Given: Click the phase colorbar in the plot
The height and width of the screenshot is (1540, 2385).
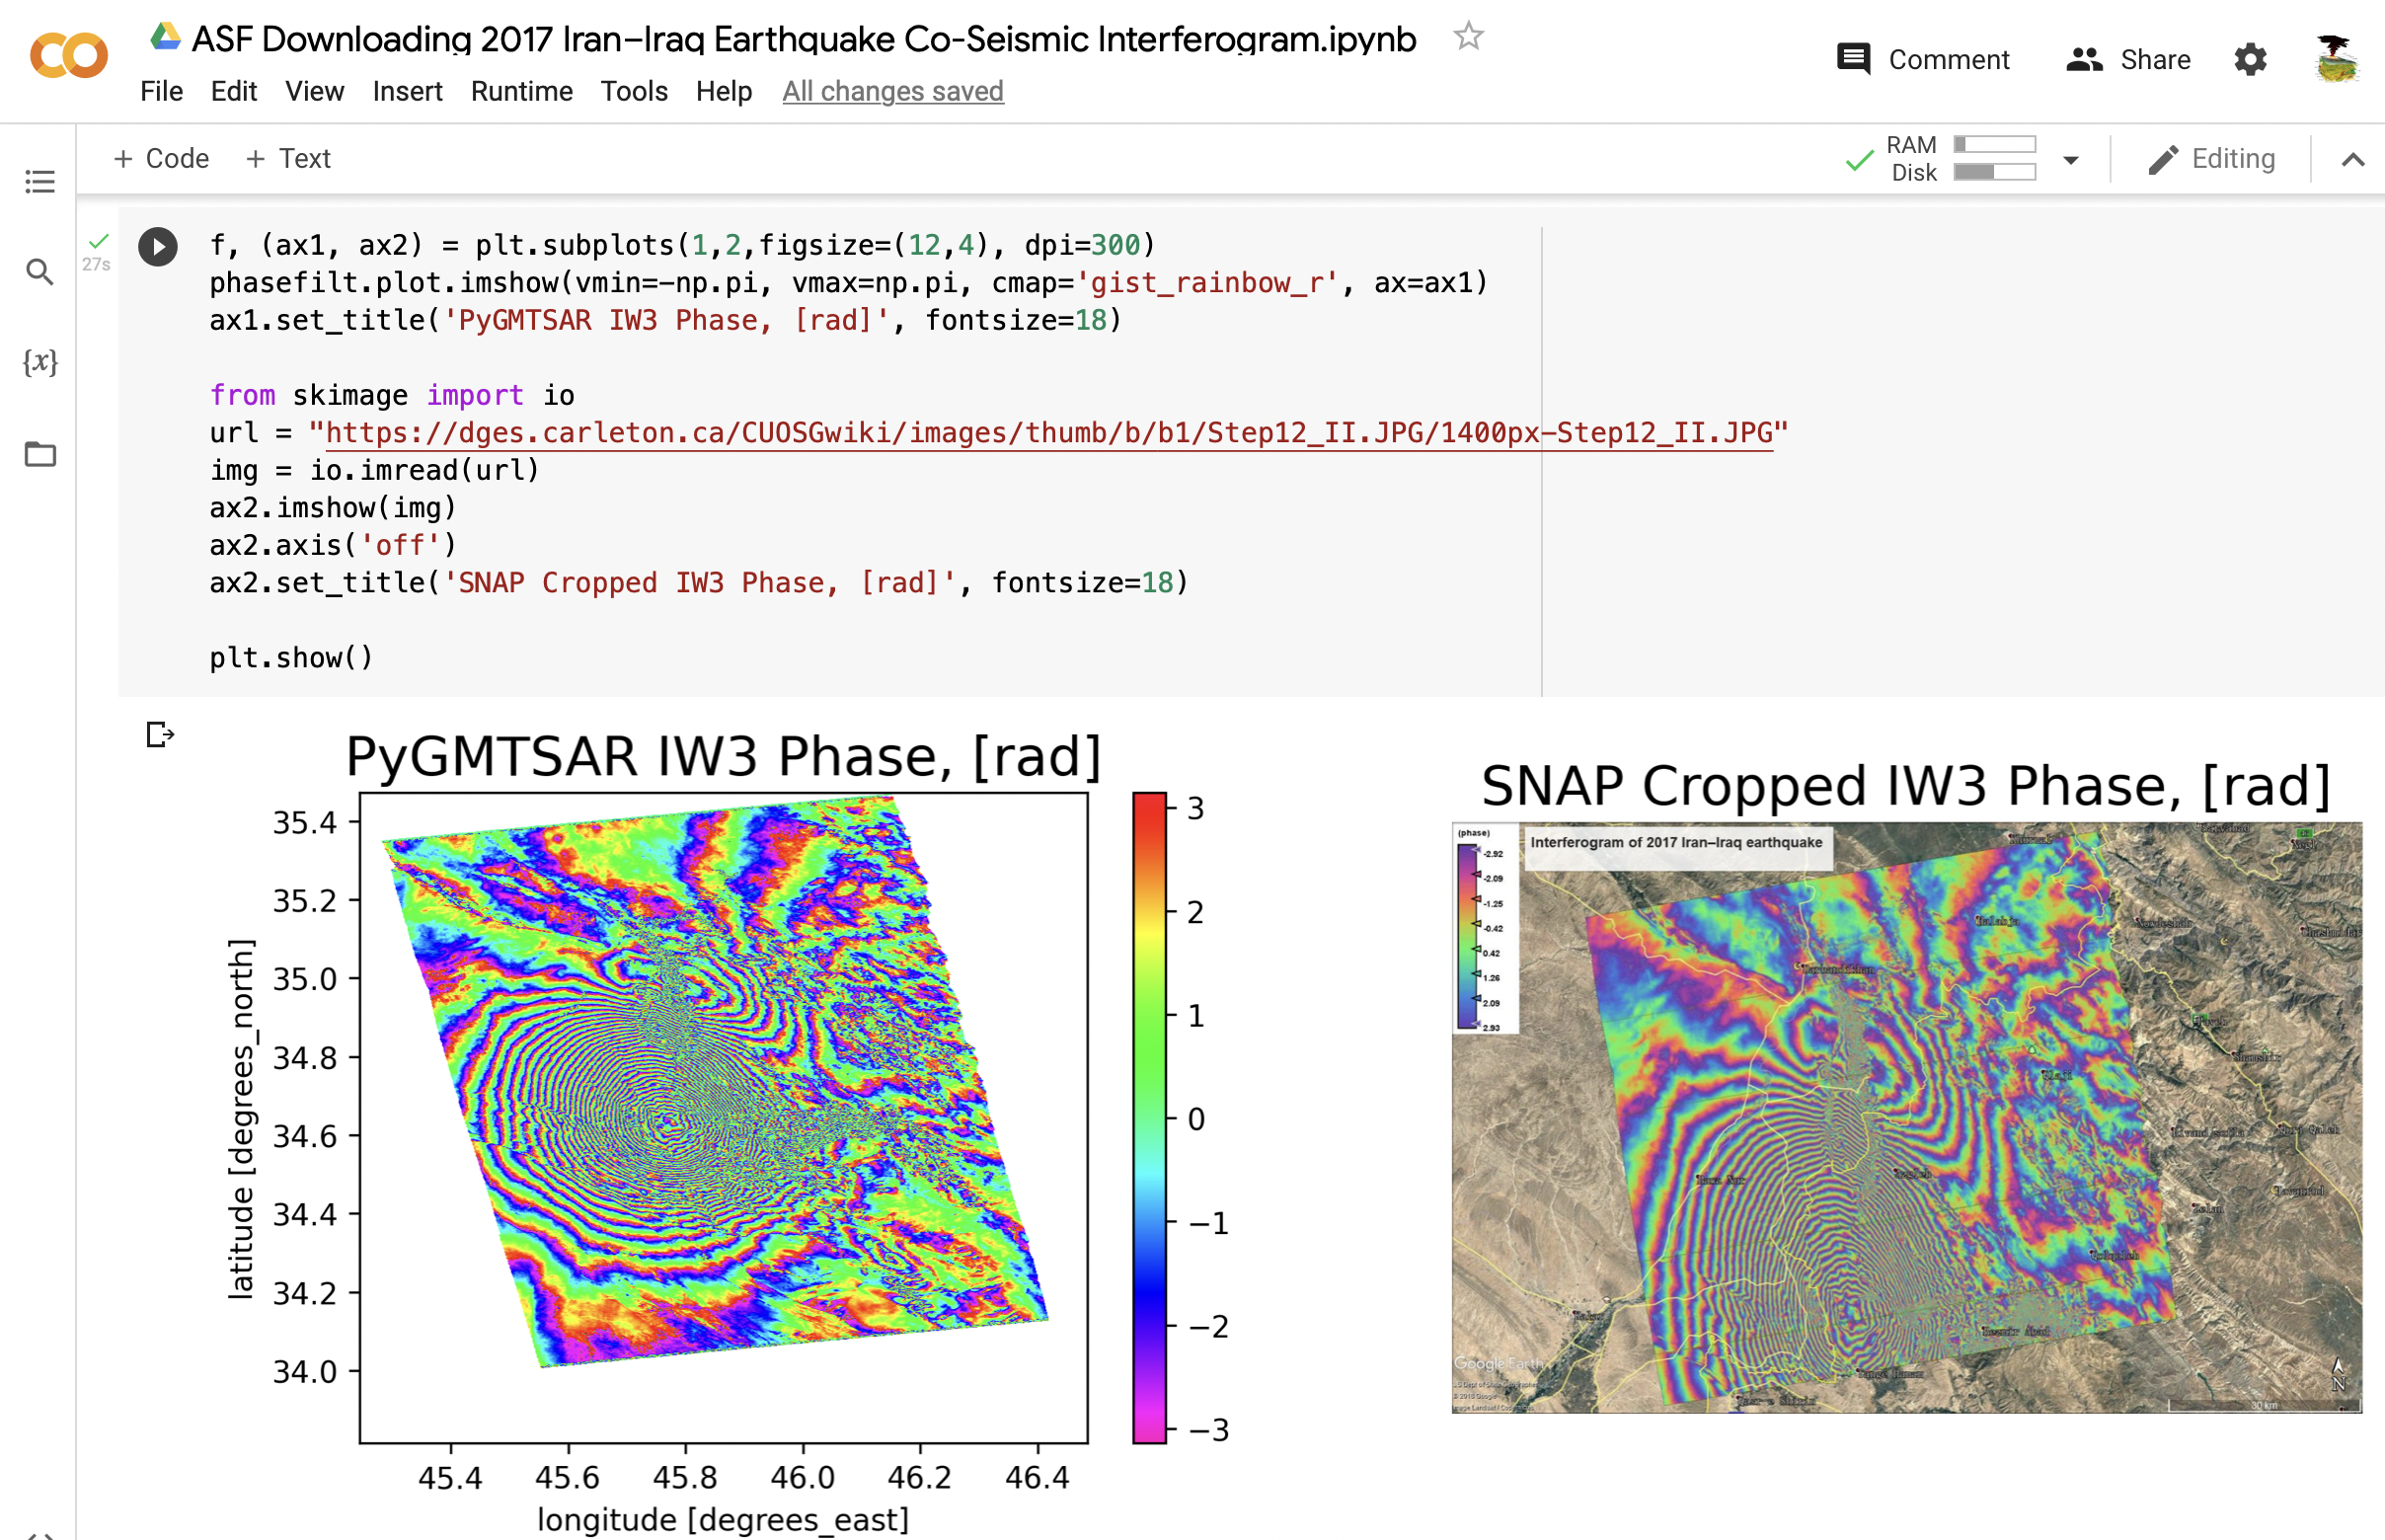Looking at the screenshot, I should coord(1149,1117).
